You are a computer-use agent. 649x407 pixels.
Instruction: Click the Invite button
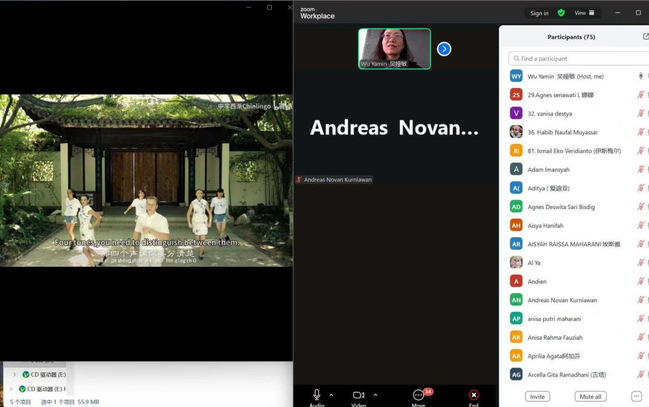click(538, 396)
